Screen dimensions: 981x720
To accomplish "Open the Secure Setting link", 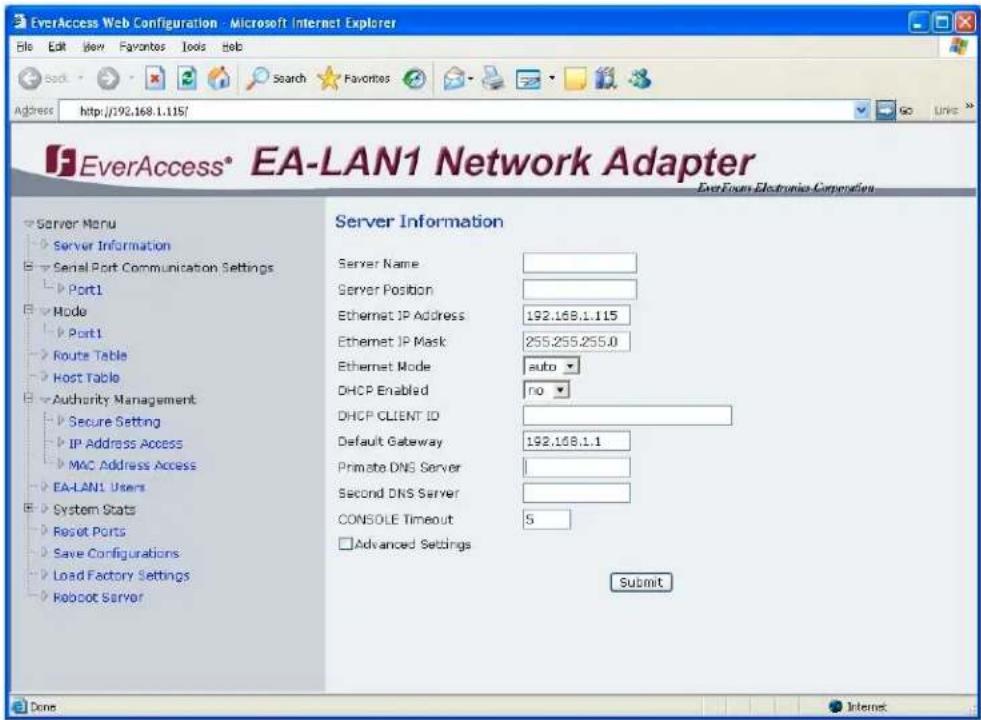I will click(x=114, y=422).
